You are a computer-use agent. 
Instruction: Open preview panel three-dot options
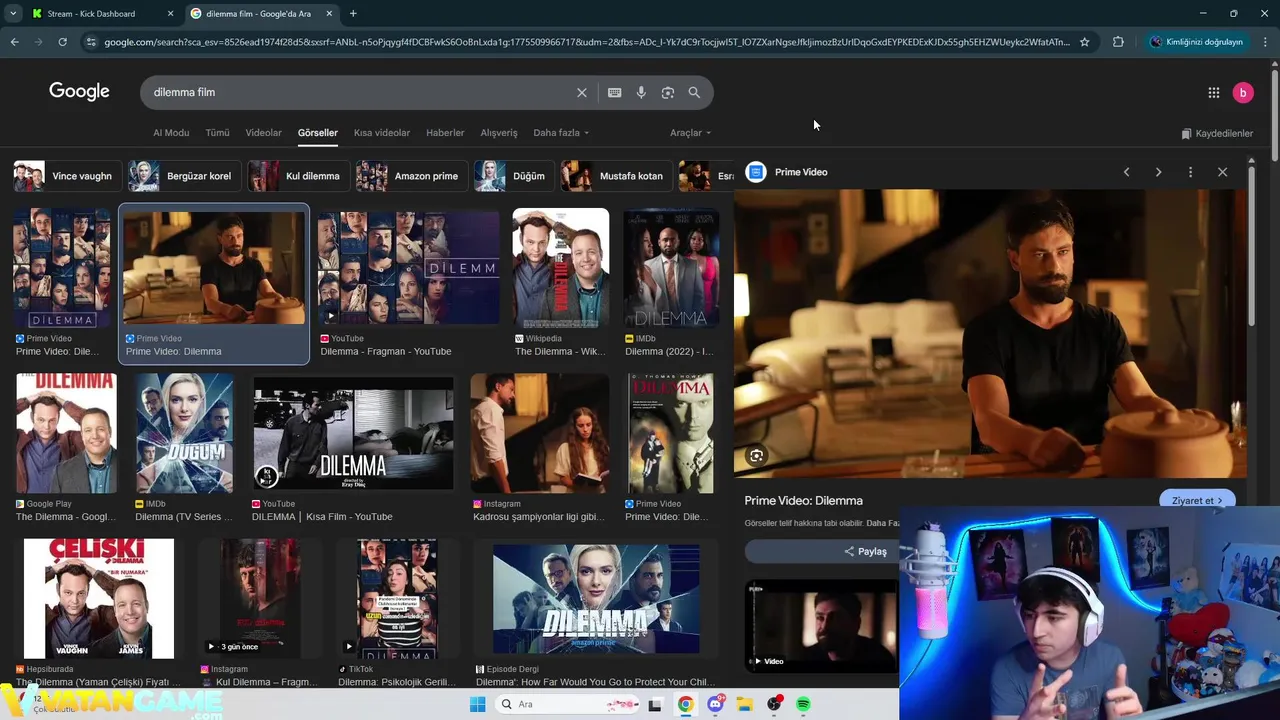pos(1190,172)
